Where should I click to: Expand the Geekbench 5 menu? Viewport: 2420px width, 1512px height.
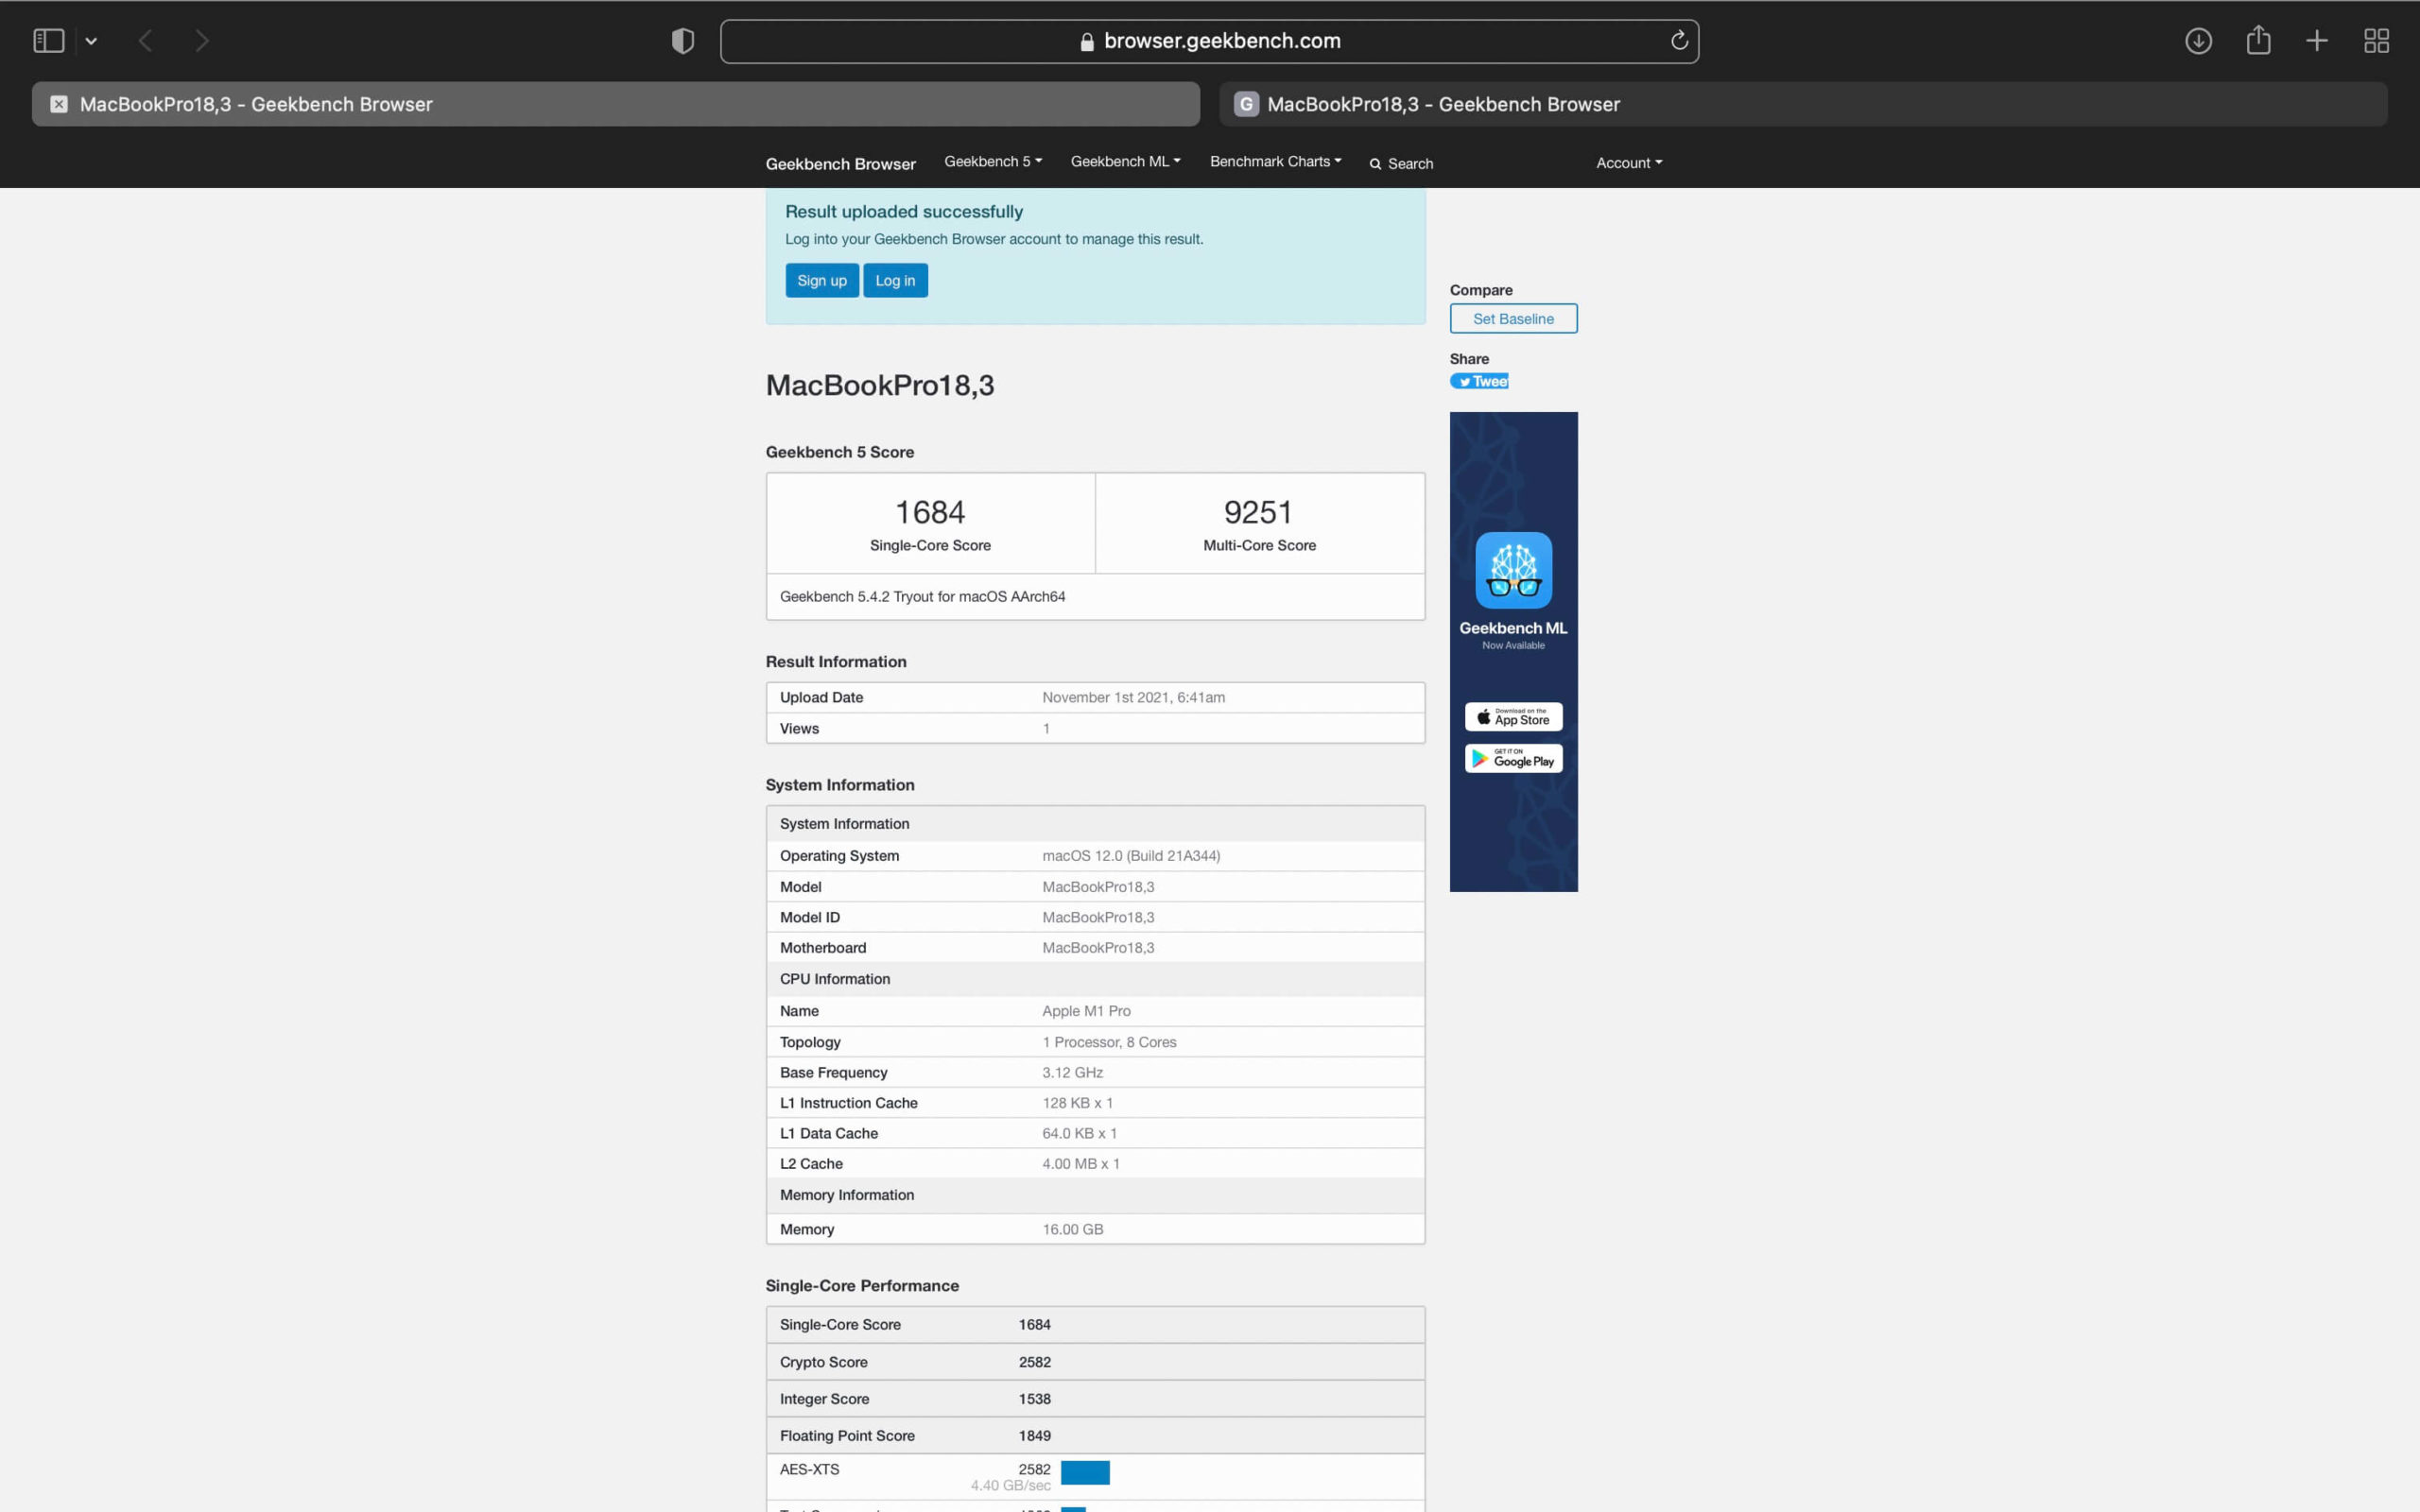(993, 162)
